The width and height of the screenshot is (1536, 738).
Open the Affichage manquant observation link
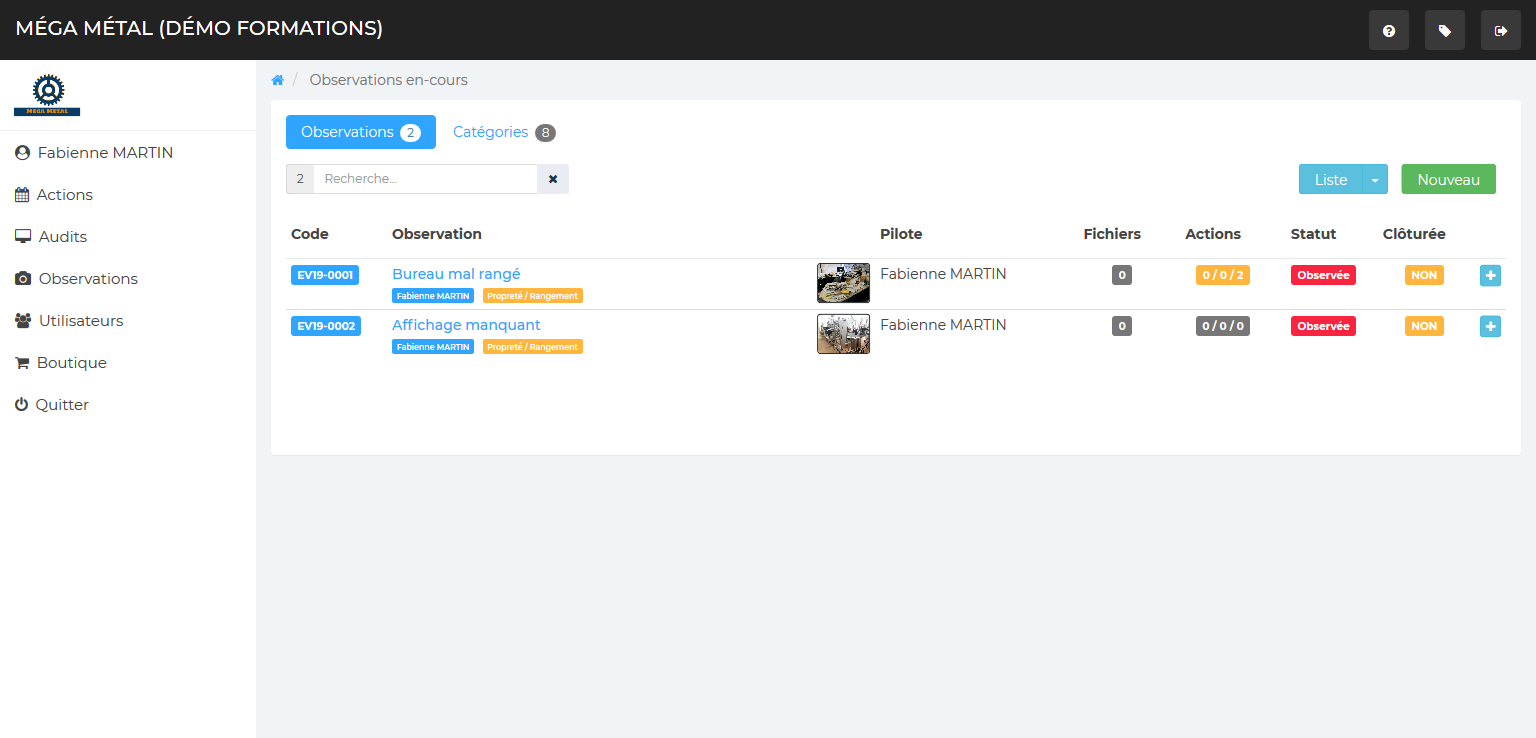point(466,325)
